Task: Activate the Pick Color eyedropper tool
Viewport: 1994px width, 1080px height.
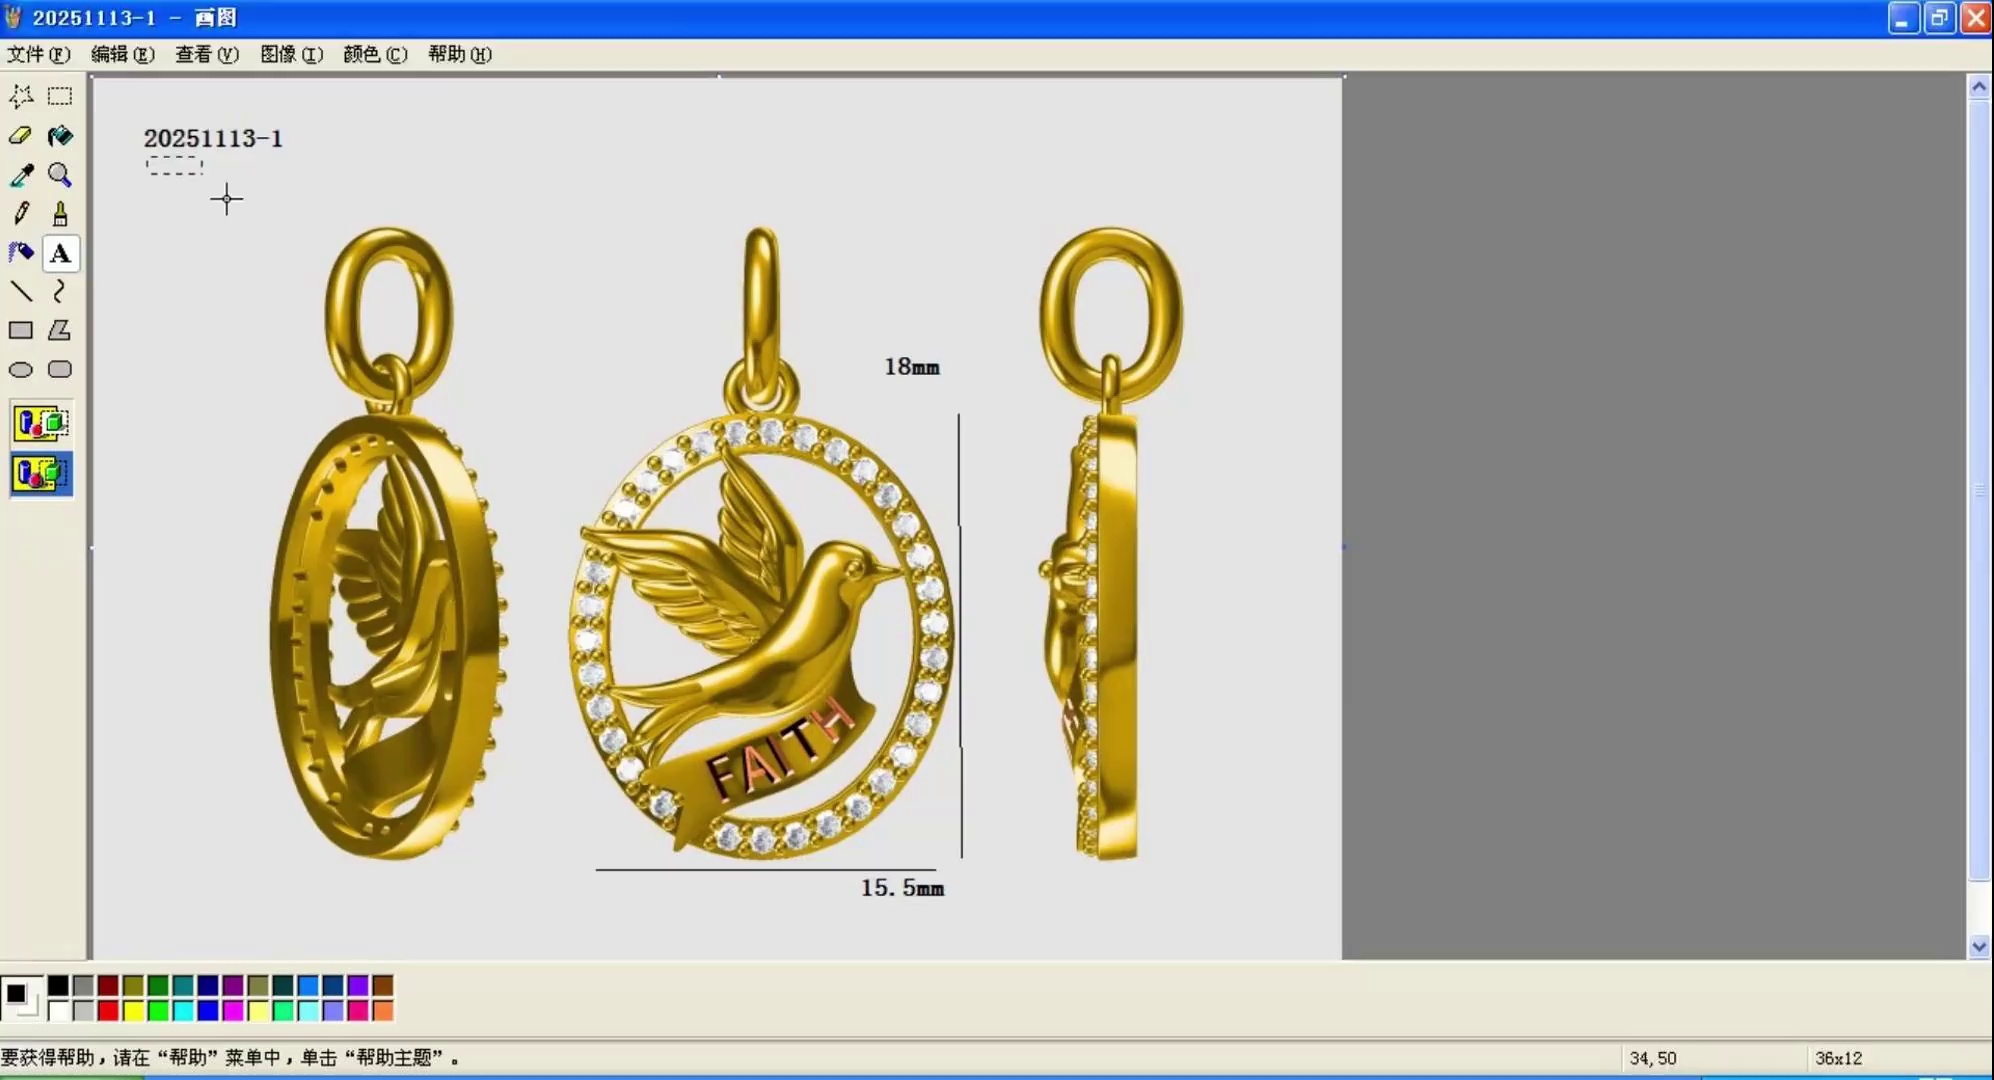Action: [x=21, y=176]
